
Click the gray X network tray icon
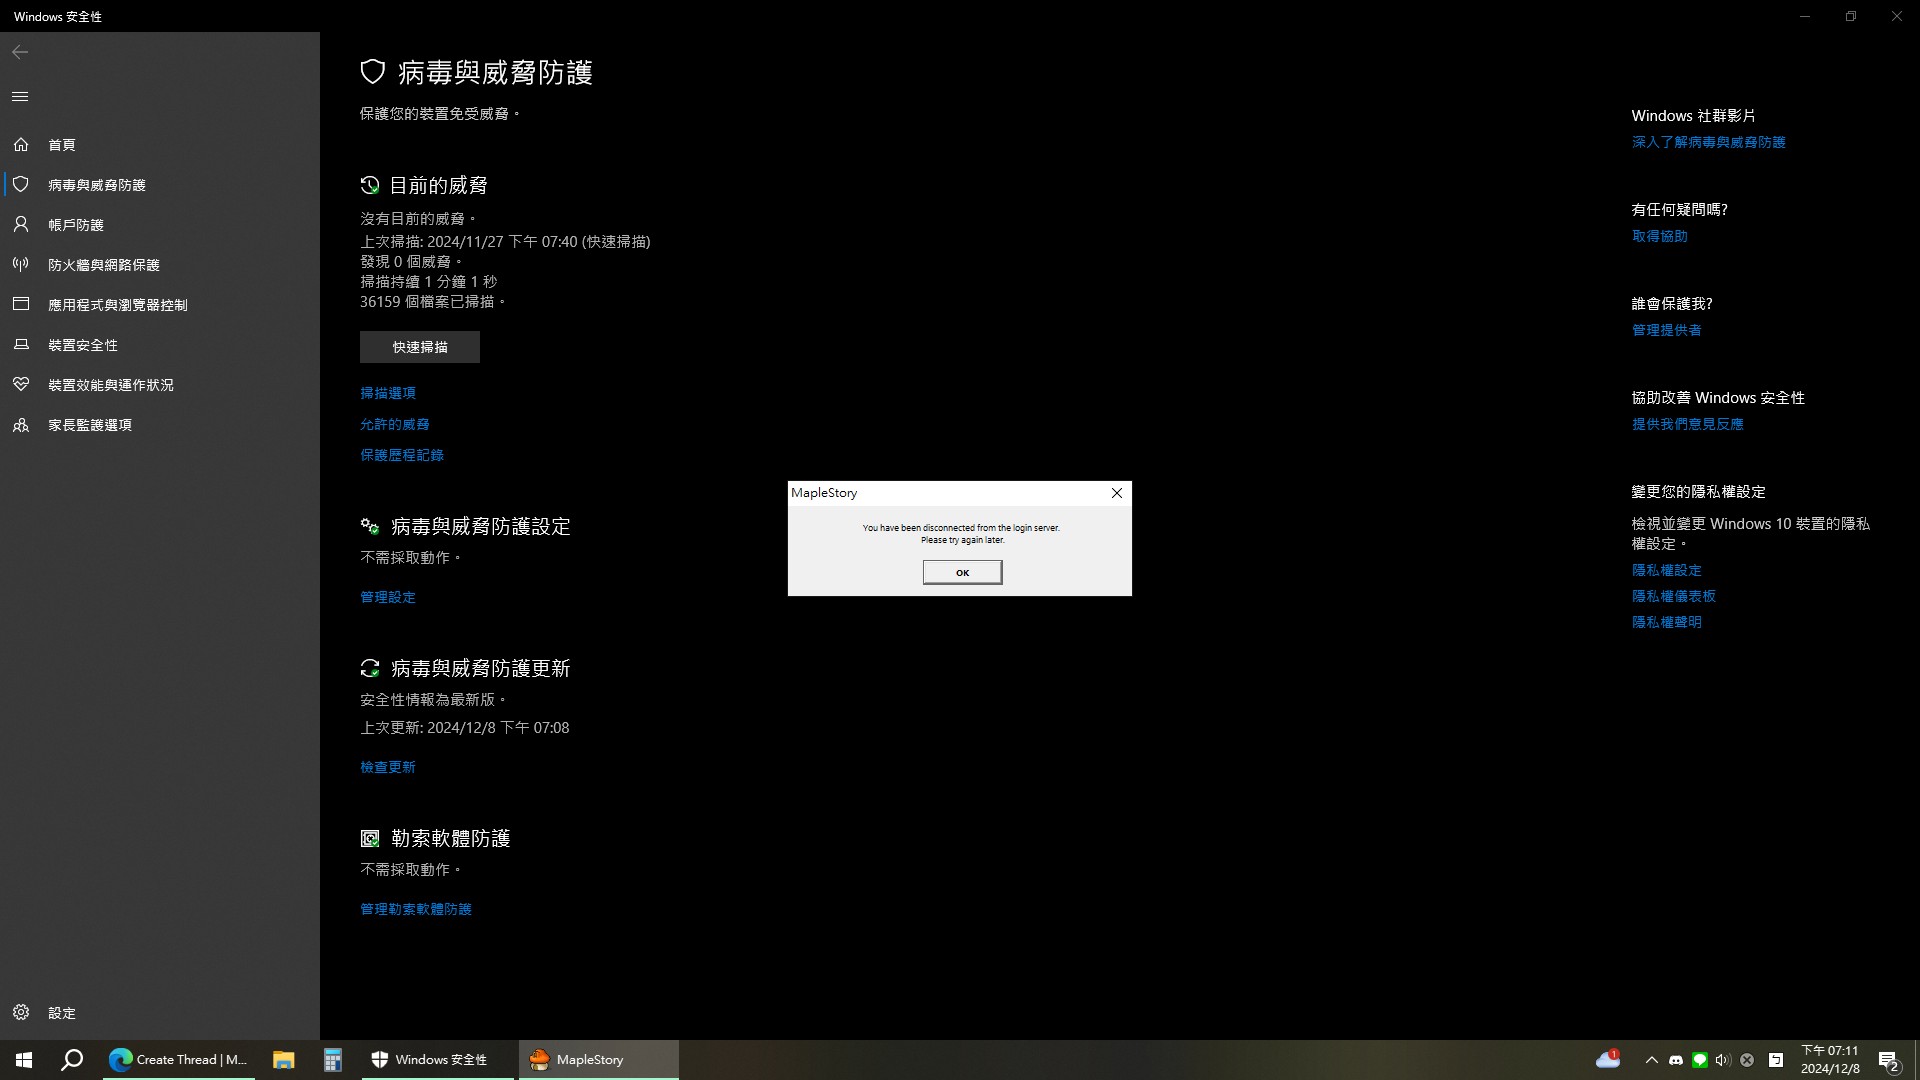(1747, 1060)
